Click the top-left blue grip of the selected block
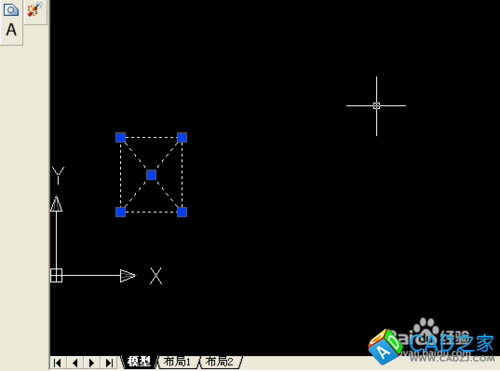This screenshot has height=371, width=500. (121, 137)
